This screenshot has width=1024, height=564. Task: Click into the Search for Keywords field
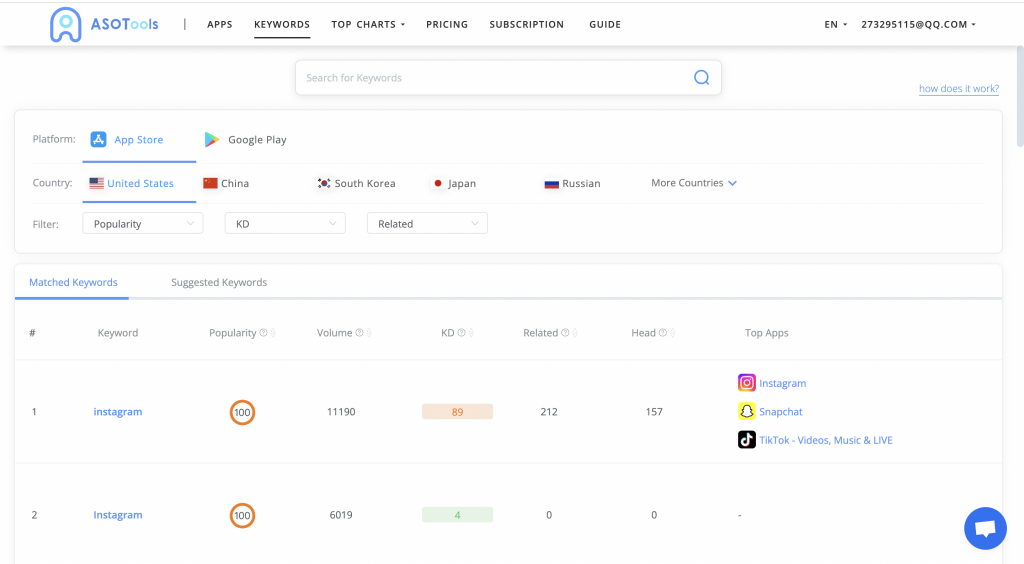pyautogui.click(x=508, y=78)
